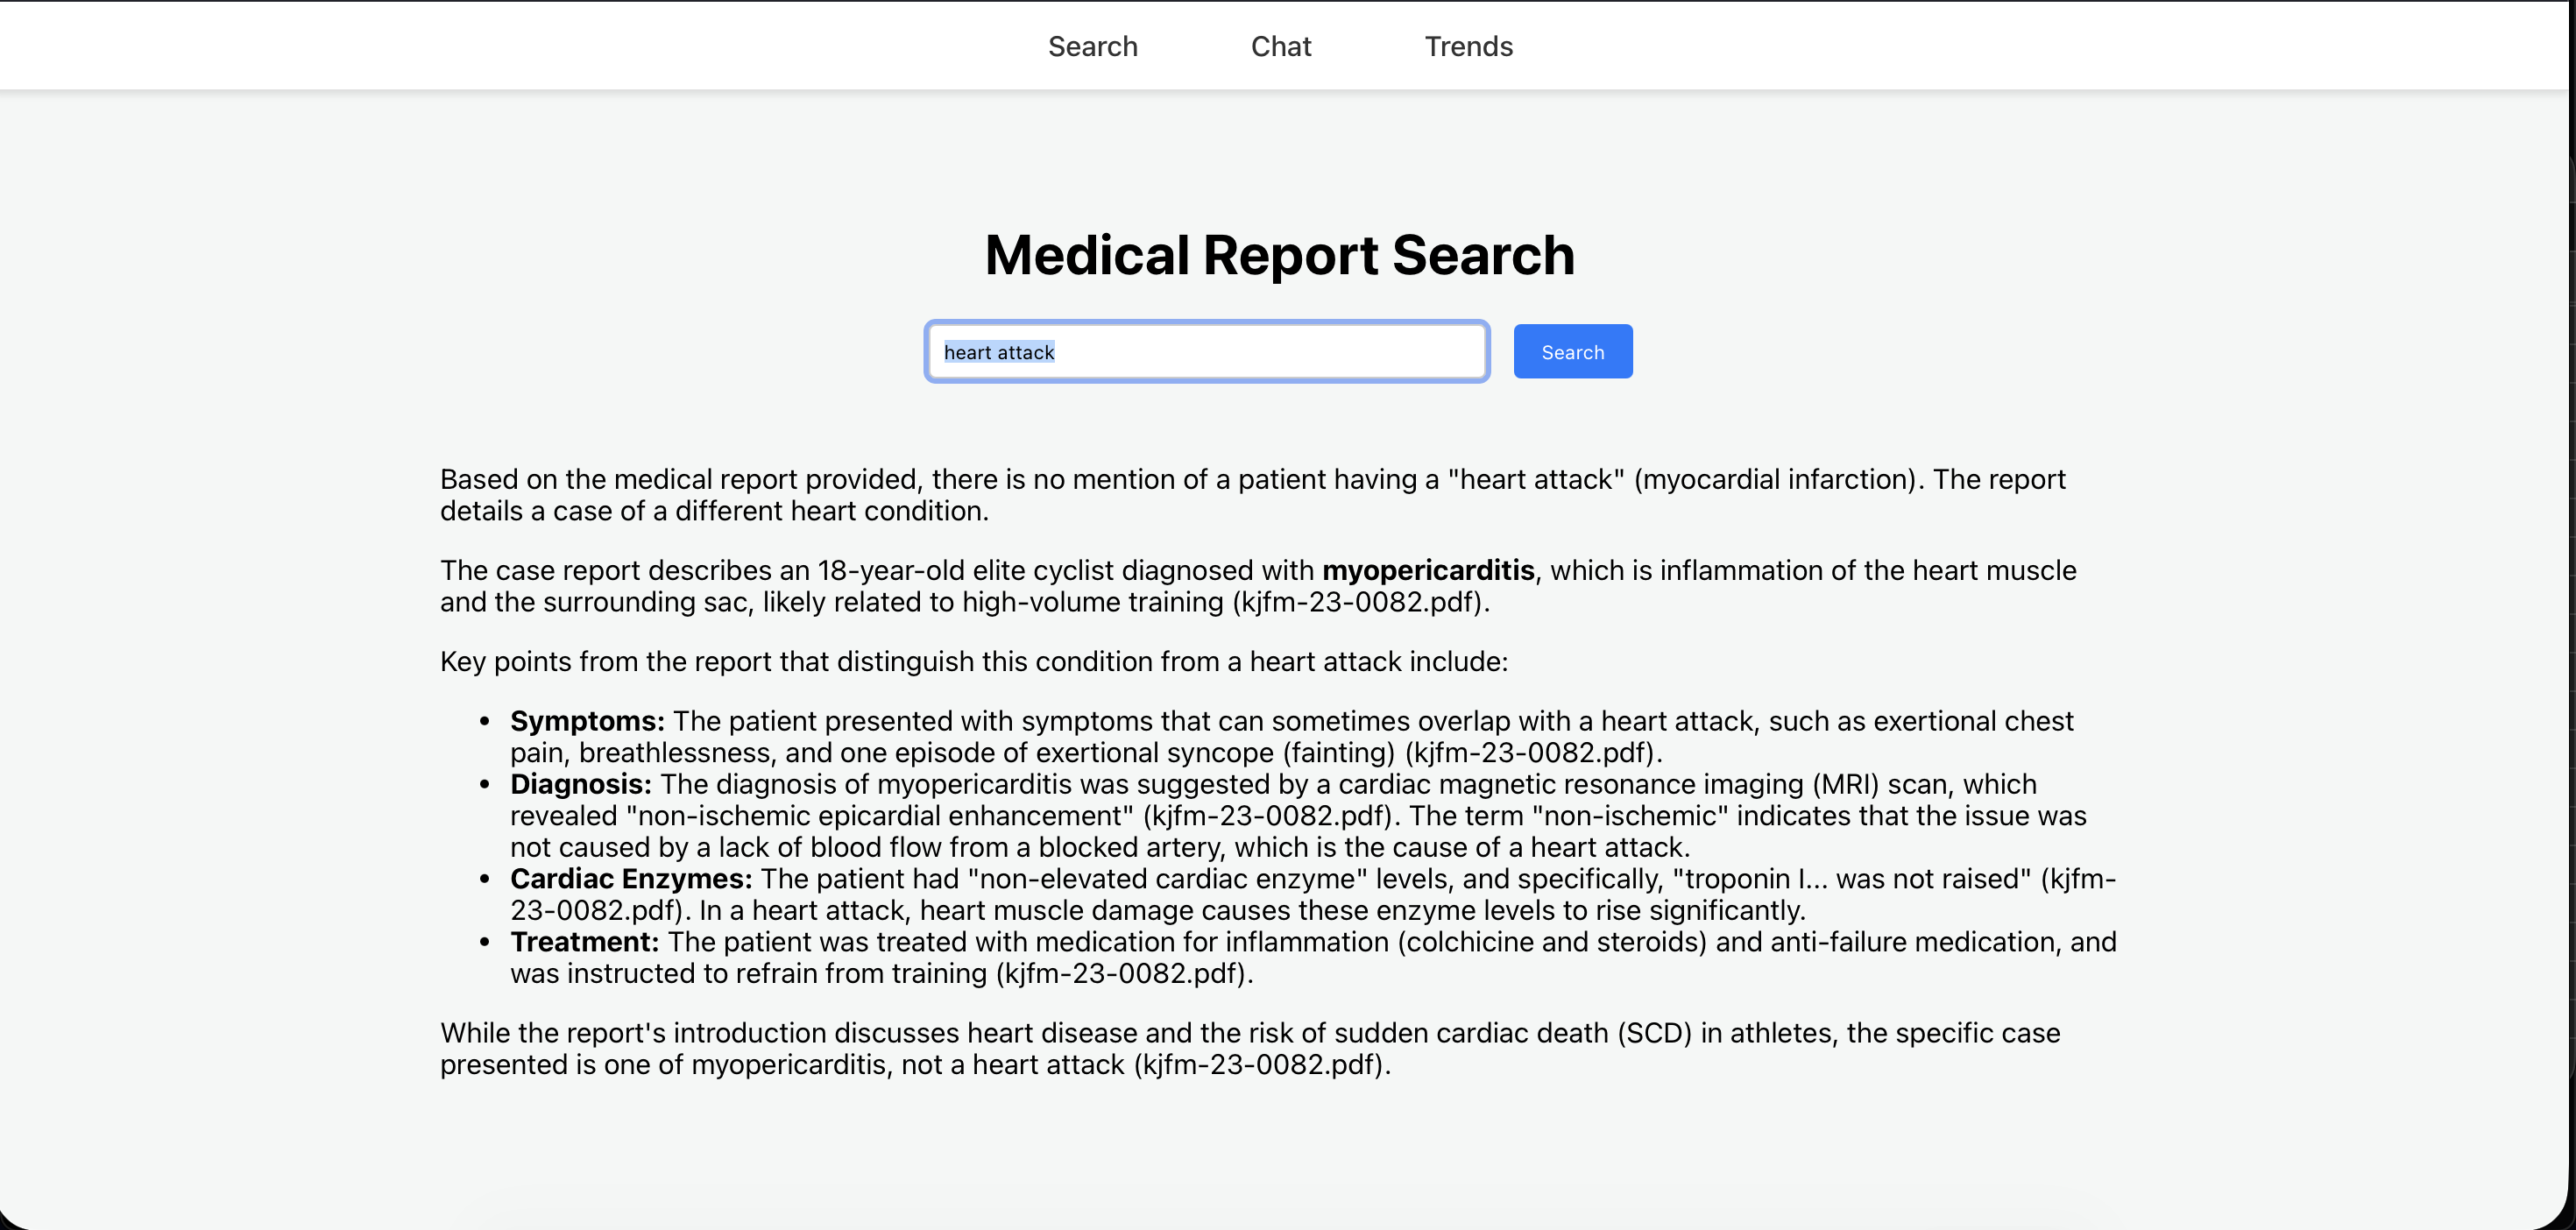2576x1230 pixels.
Task: Click the bold Treatment: label
Action: [x=584, y=941]
